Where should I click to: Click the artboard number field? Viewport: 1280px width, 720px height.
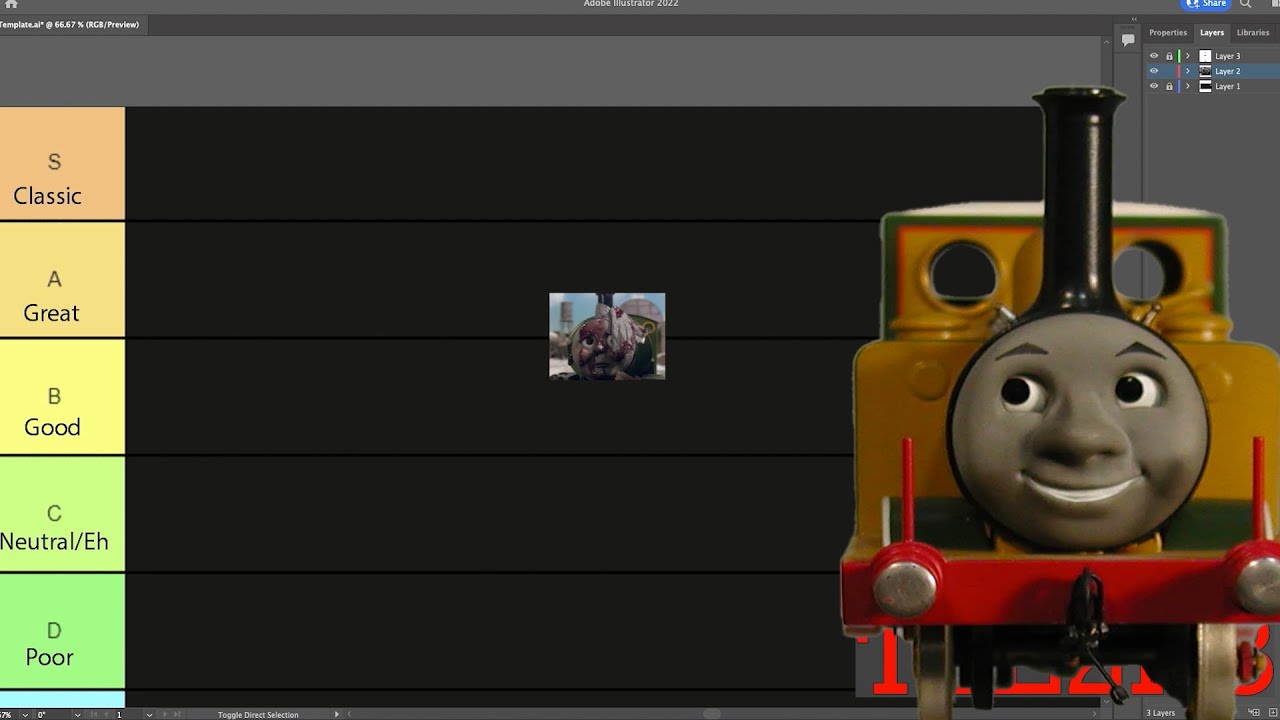tap(127, 715)
